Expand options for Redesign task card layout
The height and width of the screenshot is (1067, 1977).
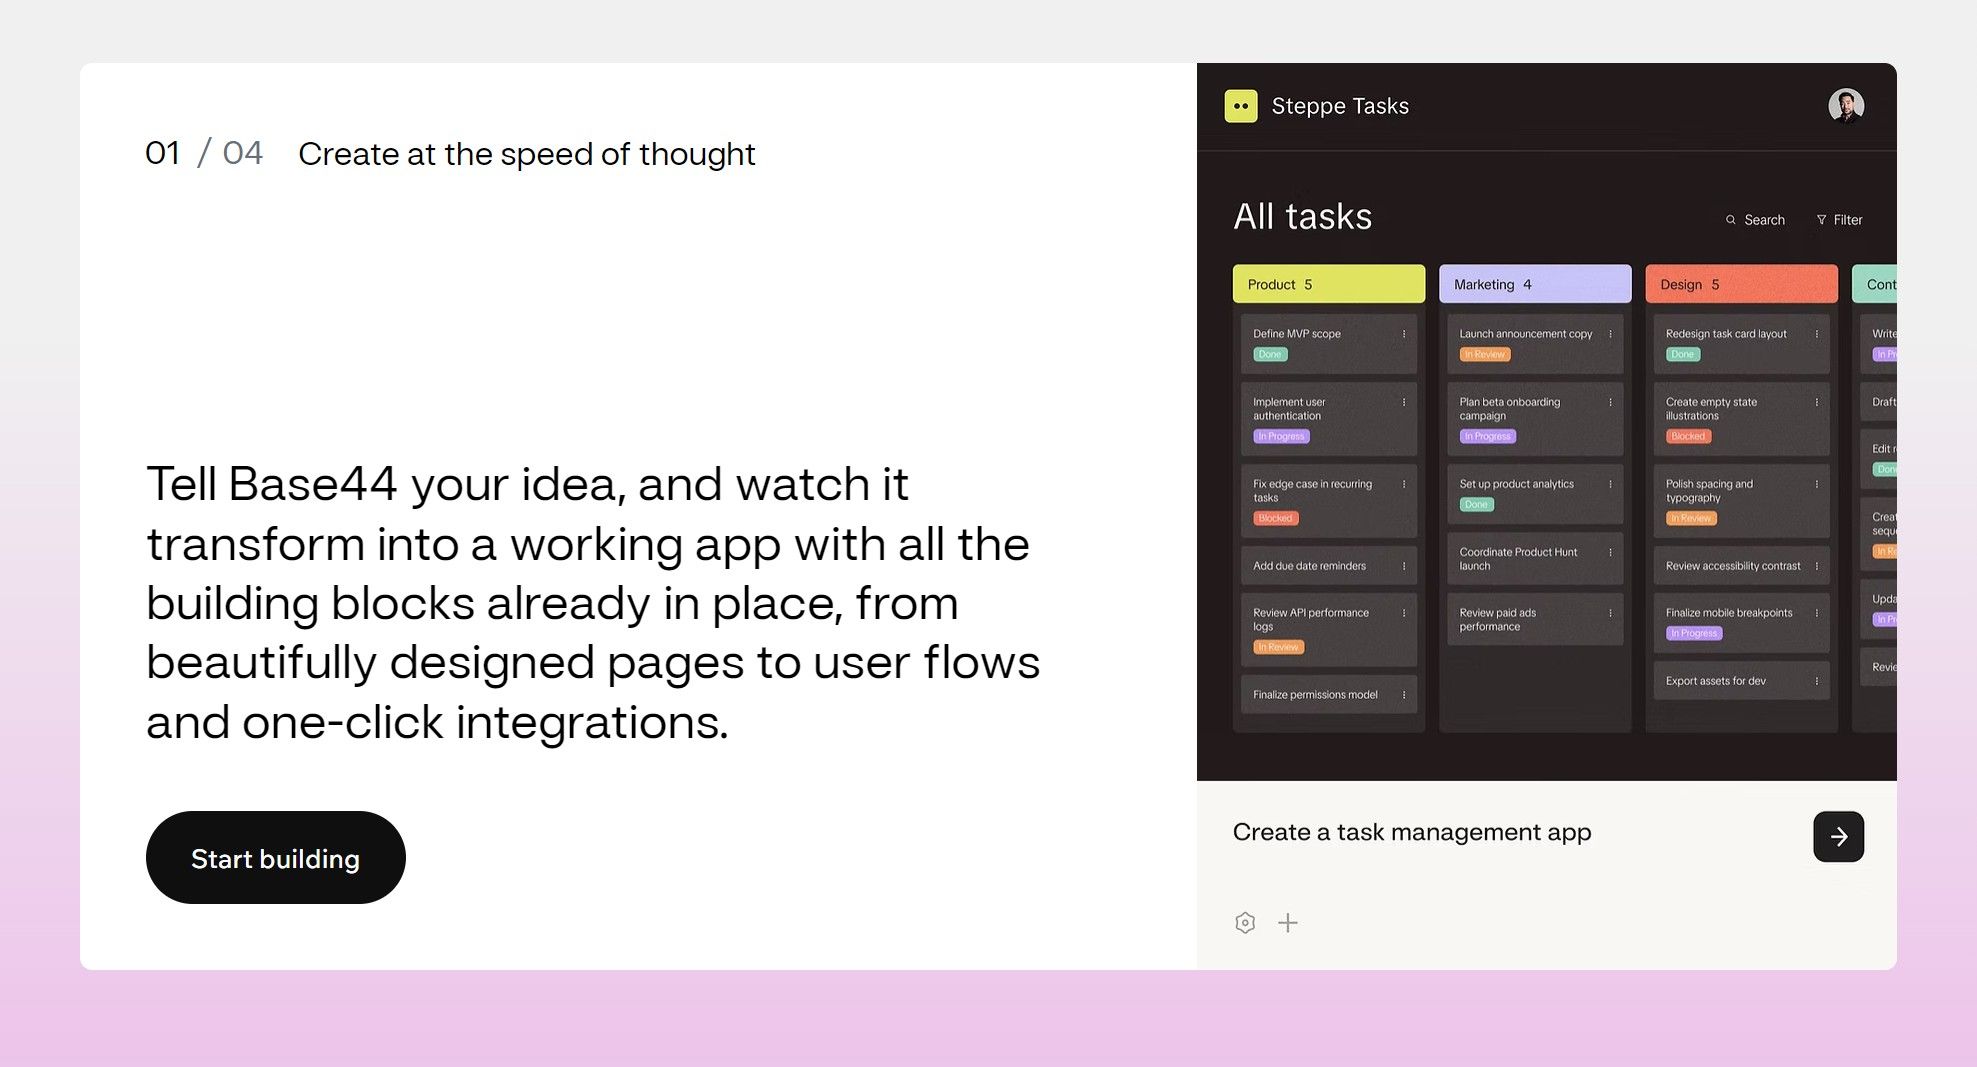[1817, 334]
